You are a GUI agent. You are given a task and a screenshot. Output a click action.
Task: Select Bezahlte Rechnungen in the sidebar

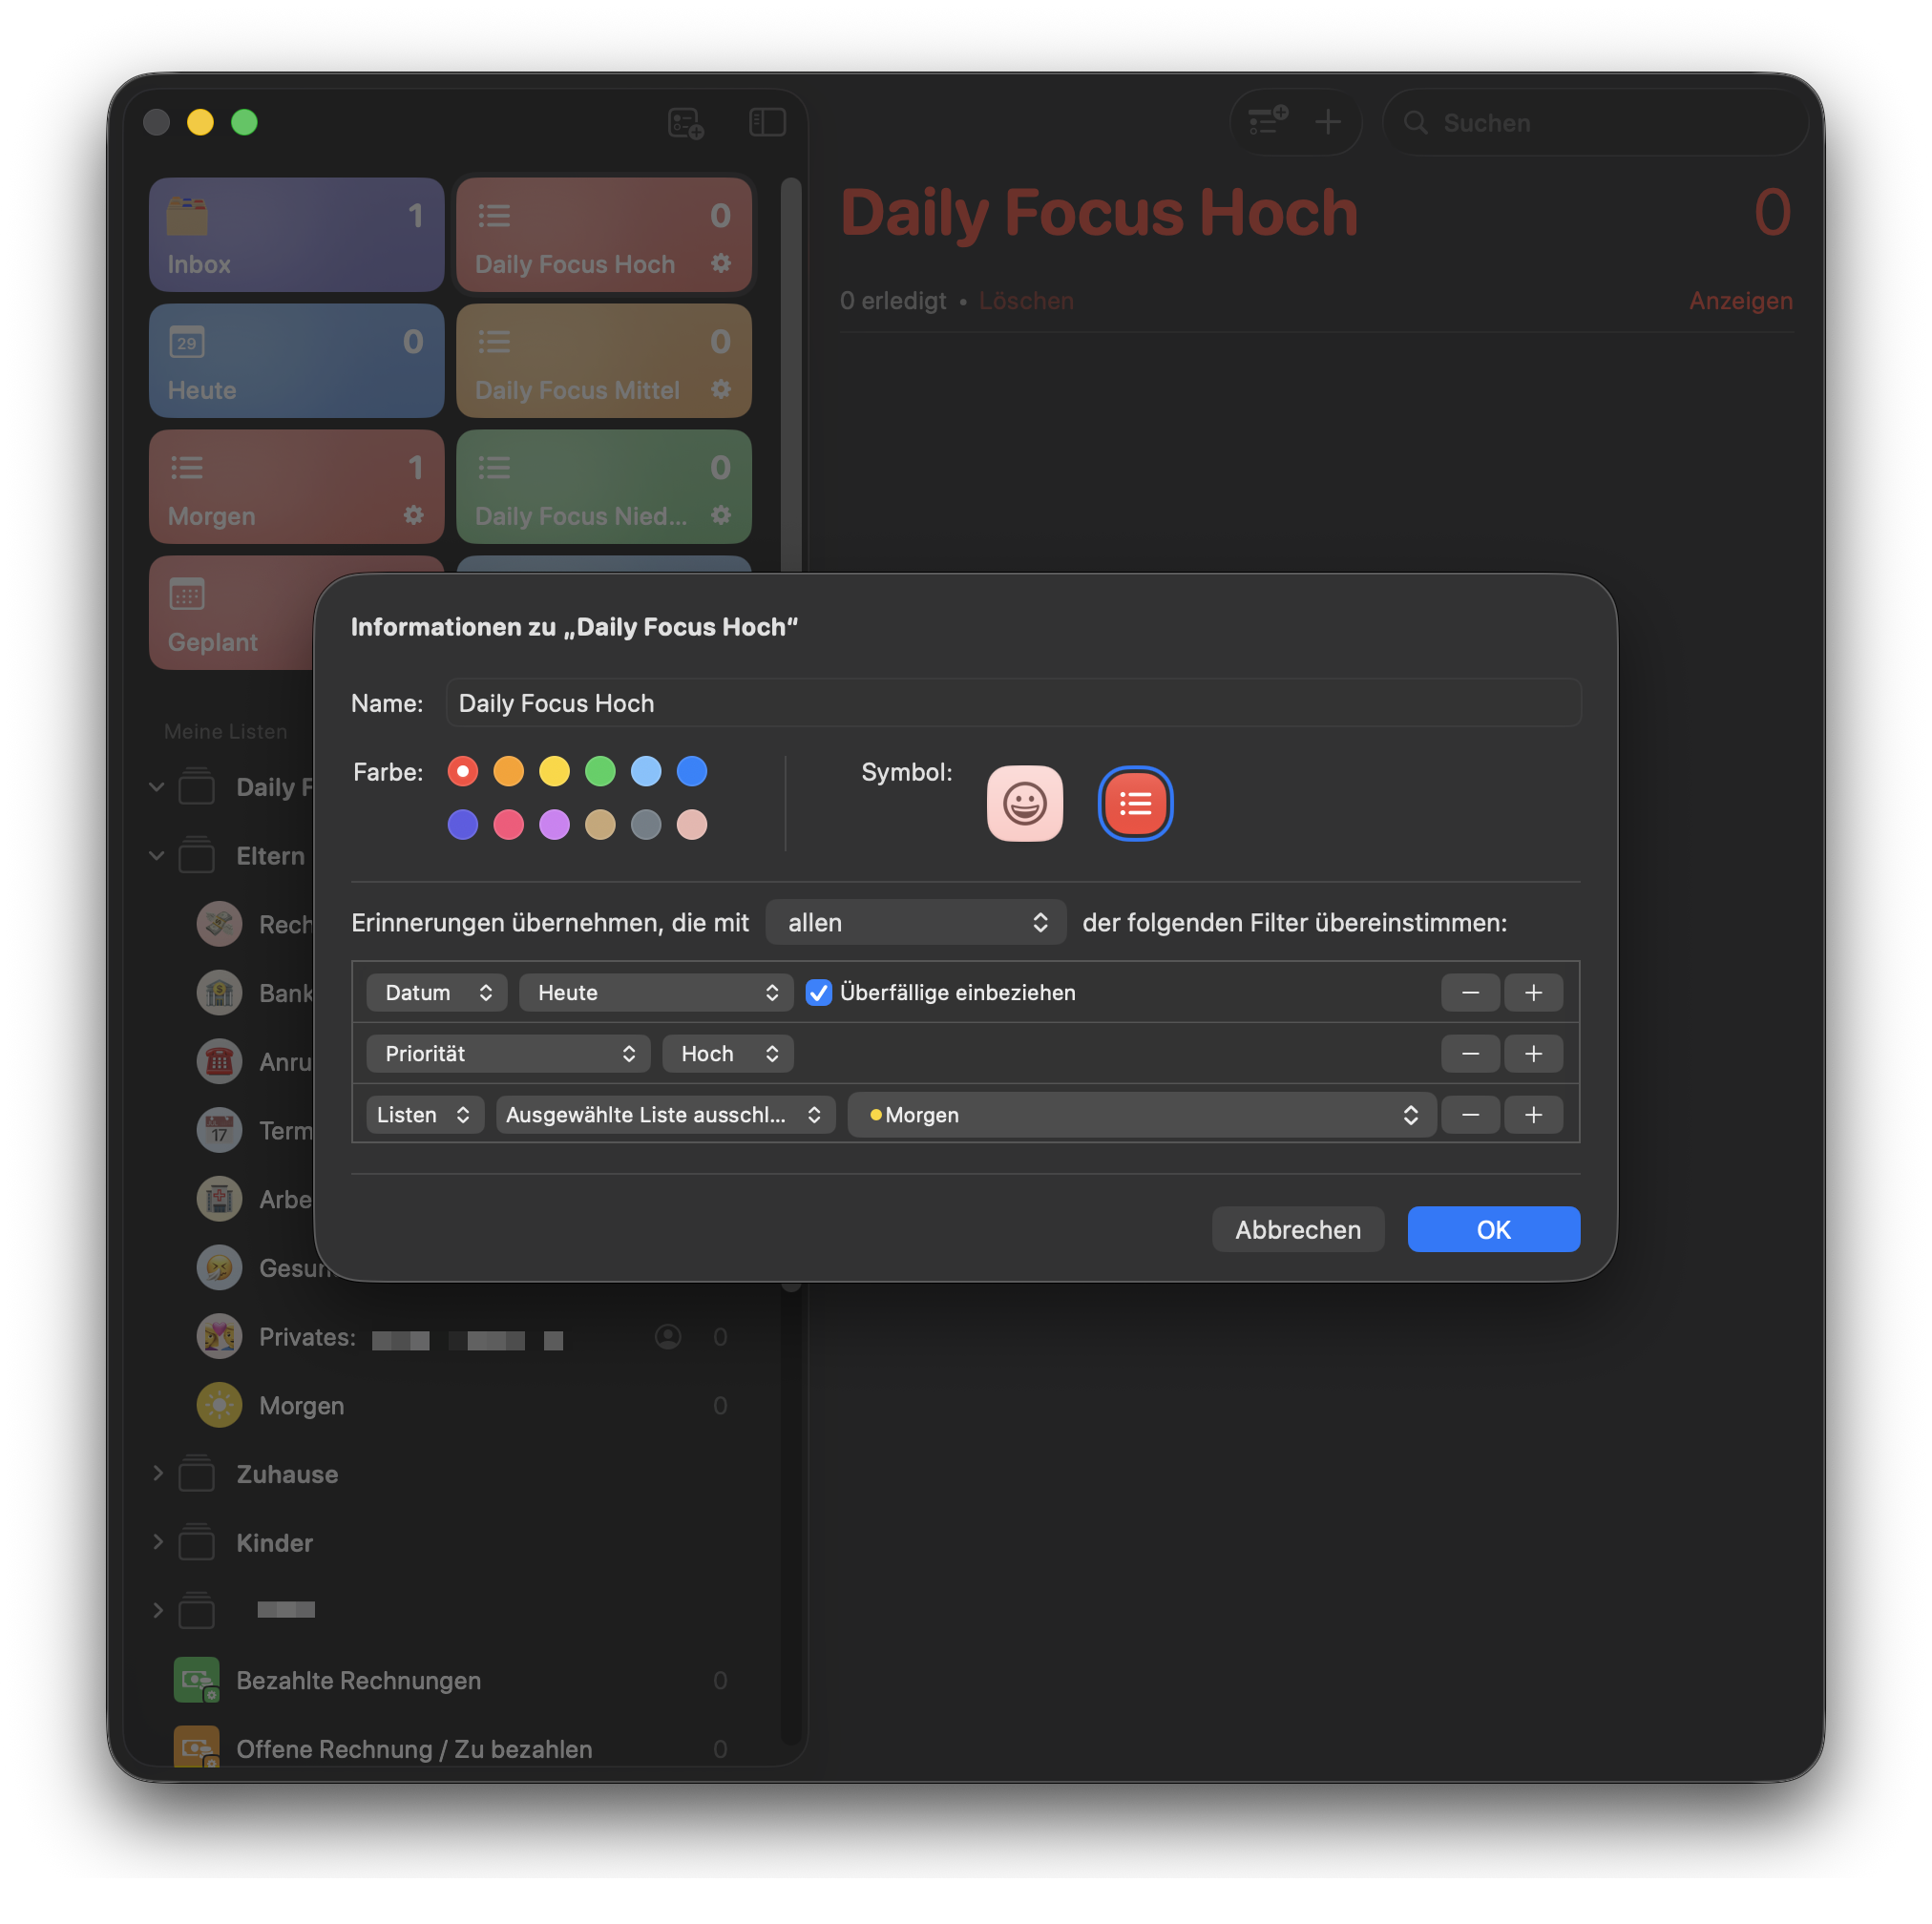click(358, 1681)
